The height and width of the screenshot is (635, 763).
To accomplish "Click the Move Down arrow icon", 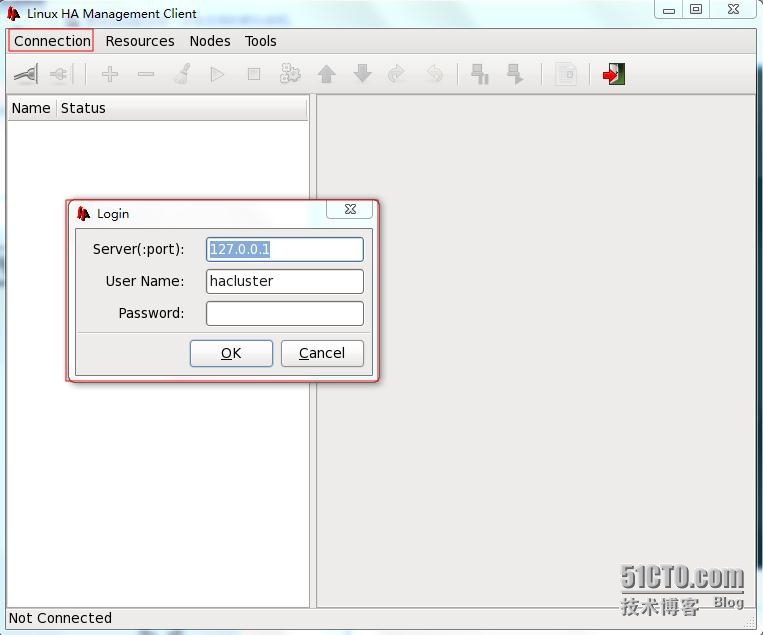I will pyautogui.click(x=363, y=74).
